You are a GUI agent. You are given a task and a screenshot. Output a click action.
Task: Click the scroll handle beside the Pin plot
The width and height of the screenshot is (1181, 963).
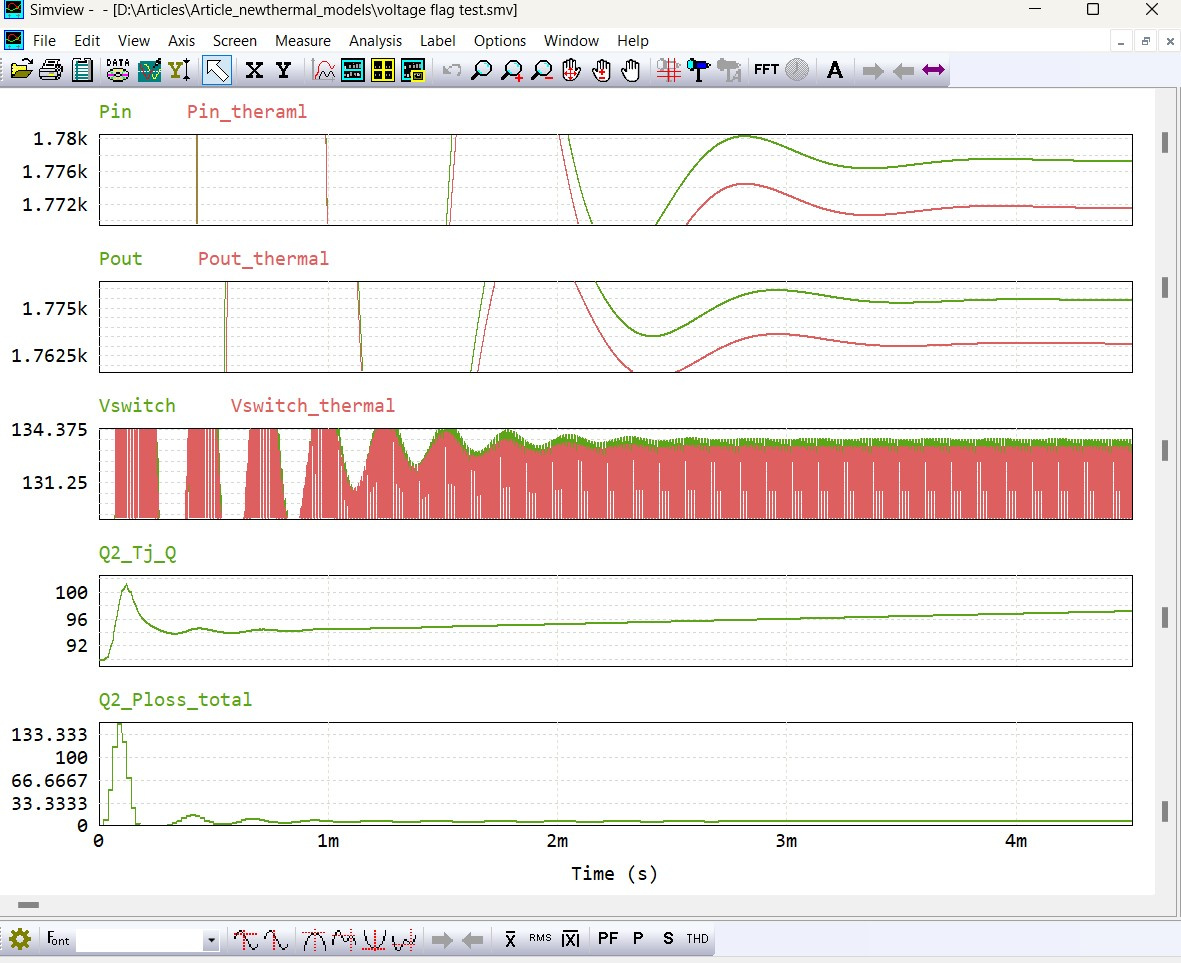point(1165,142)
